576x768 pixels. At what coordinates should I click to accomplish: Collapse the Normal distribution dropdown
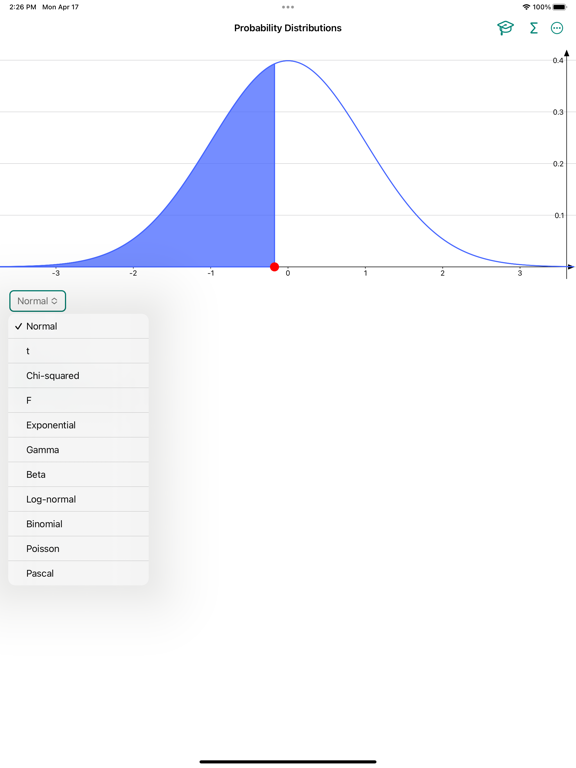point(38,301)
